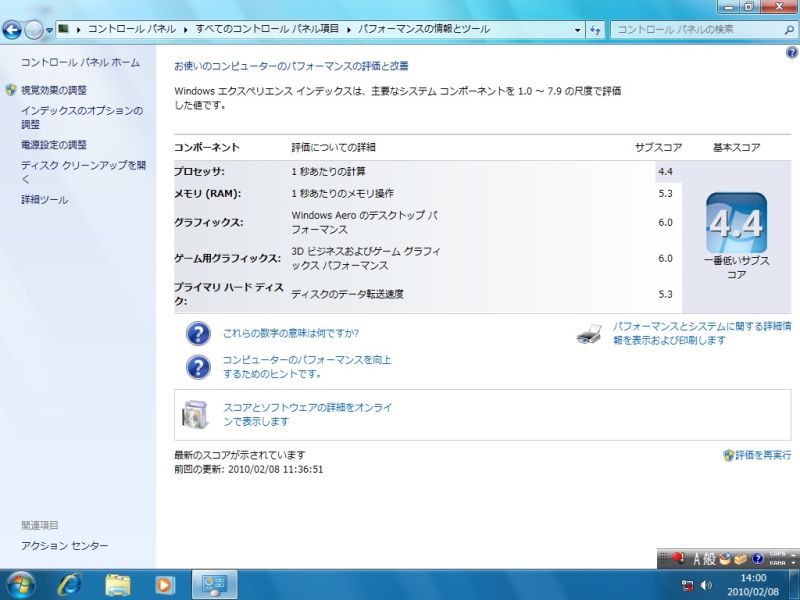
Task: Click the question icon beside コンピューターのパフォーマンスを向上
Action: click(x=198, y=367)
